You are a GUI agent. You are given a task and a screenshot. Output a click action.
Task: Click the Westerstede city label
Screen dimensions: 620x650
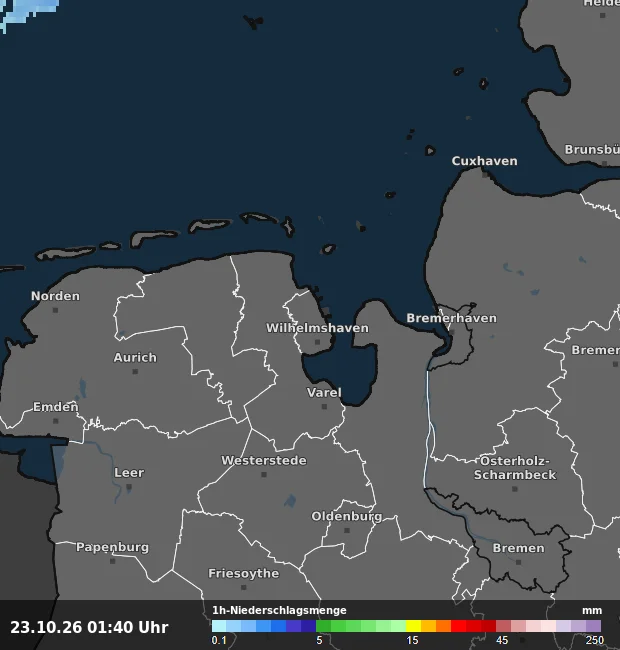coord(264,461)
